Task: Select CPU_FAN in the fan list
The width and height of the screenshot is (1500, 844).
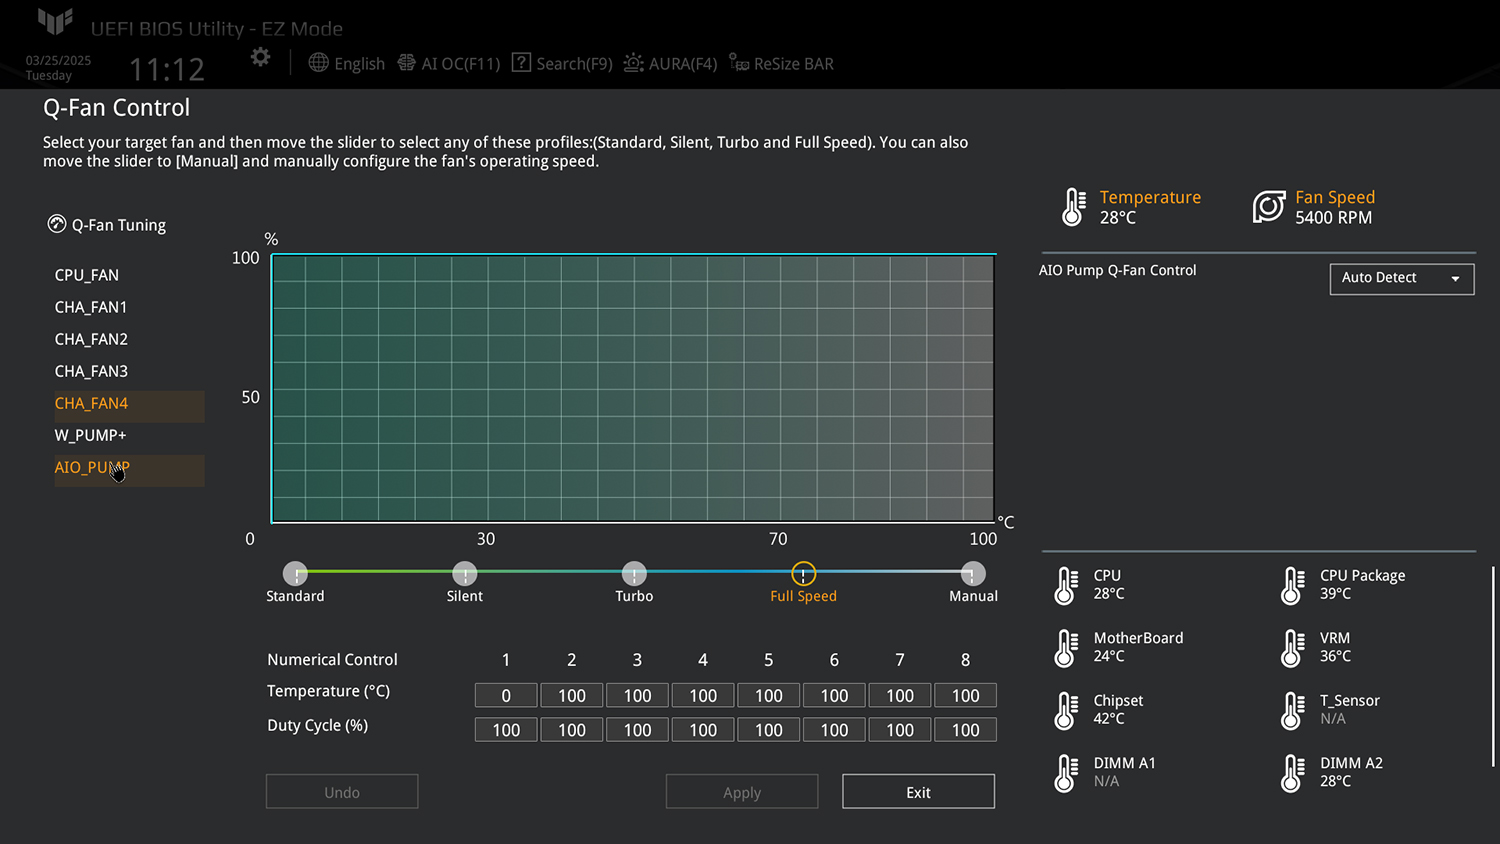Action: [x=87, y=275]
